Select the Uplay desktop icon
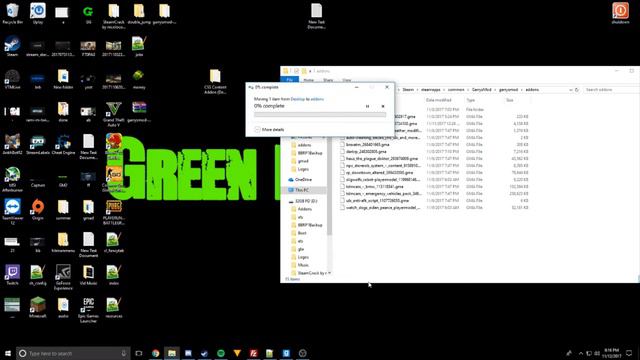This screenshot has height=360, width=640. coord(38,13)
